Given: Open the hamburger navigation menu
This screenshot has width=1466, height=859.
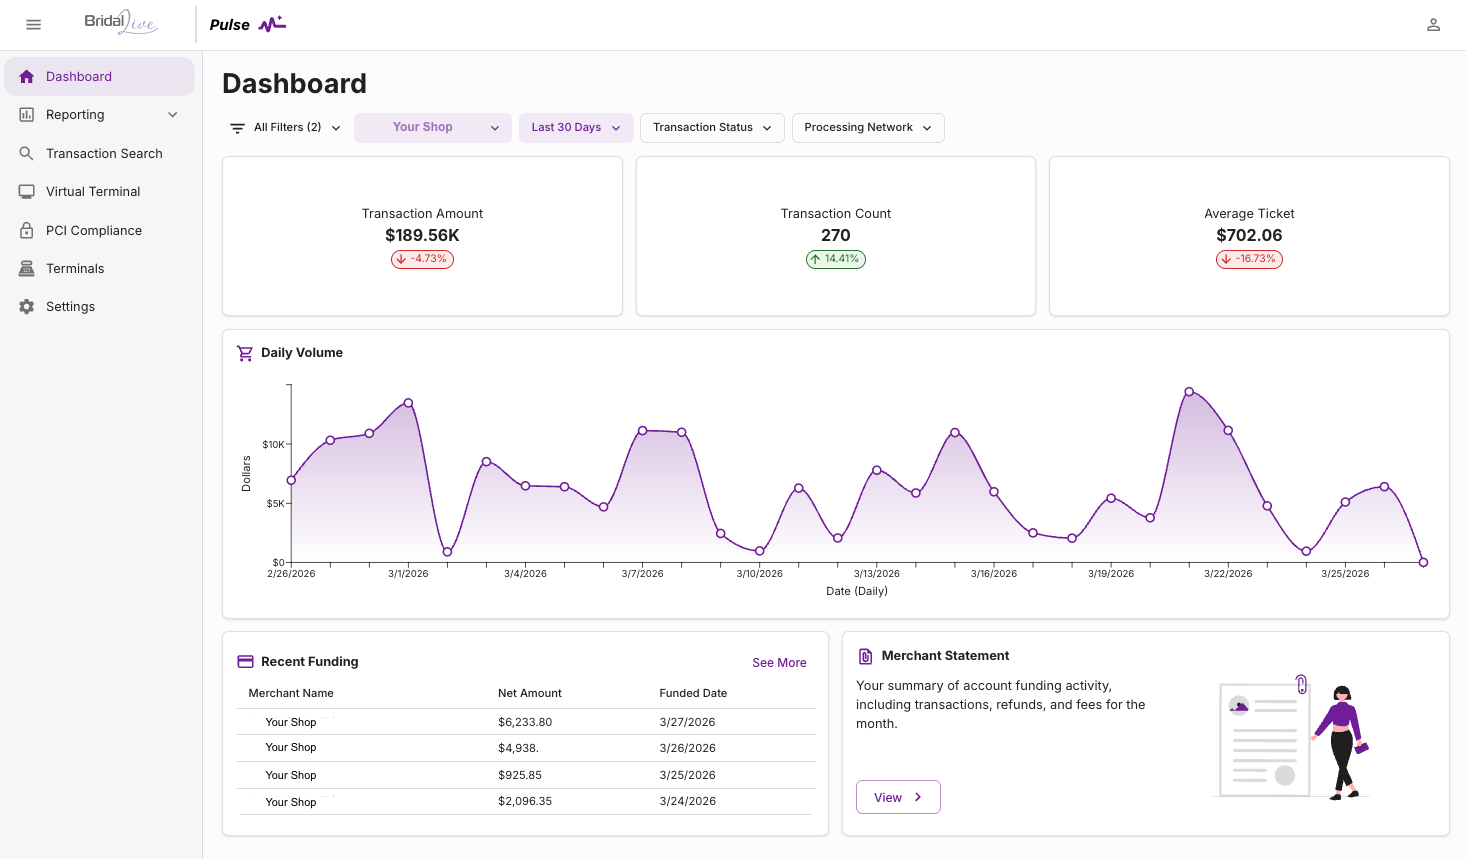Looking at the screenshot, I should click(33, 25).
